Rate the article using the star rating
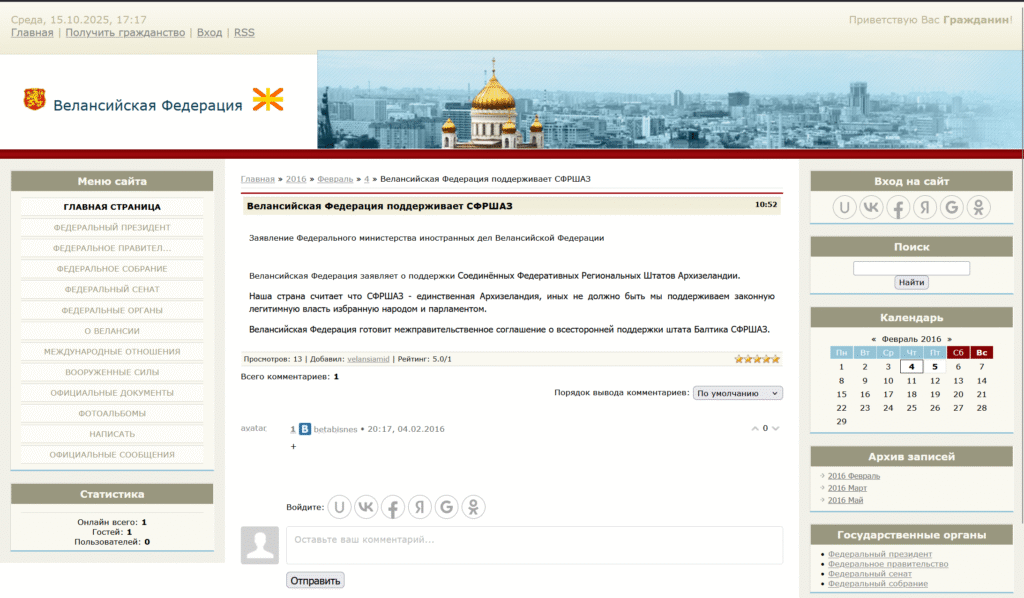This screenshot has width=1024, height=598. coord(757,358)
